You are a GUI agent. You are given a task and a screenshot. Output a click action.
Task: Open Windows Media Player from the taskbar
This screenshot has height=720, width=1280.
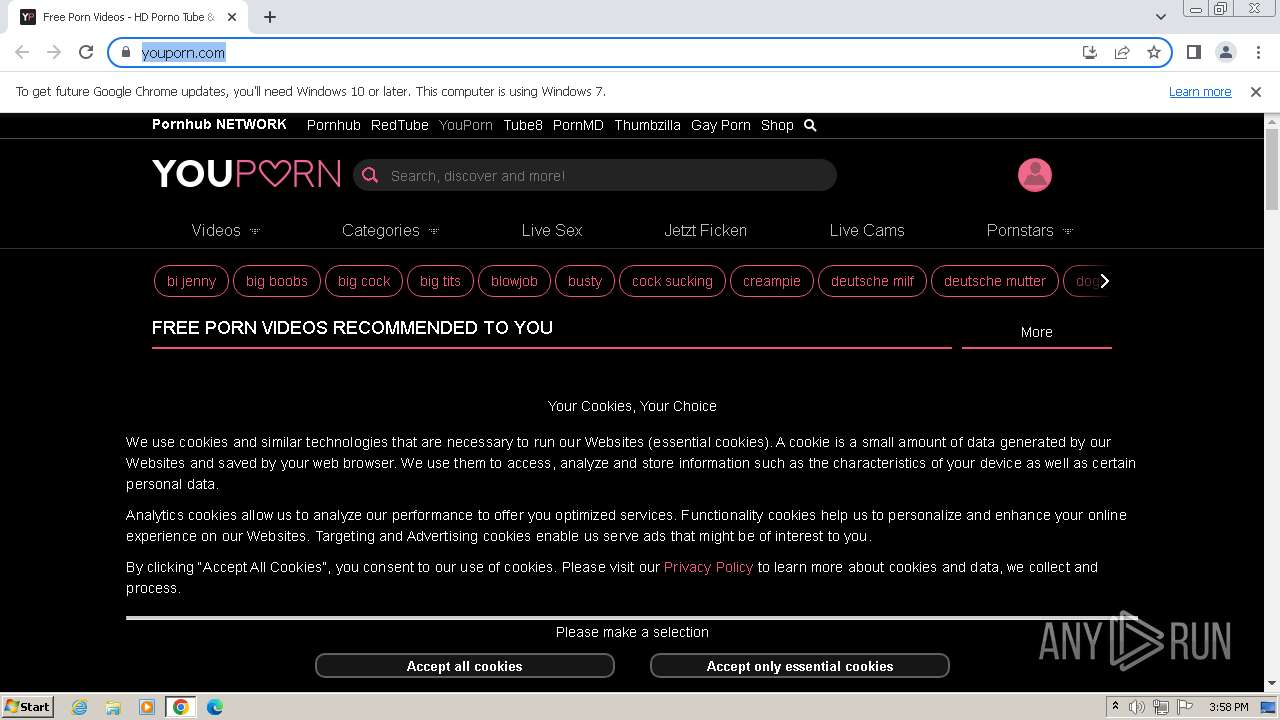point(147,707)
